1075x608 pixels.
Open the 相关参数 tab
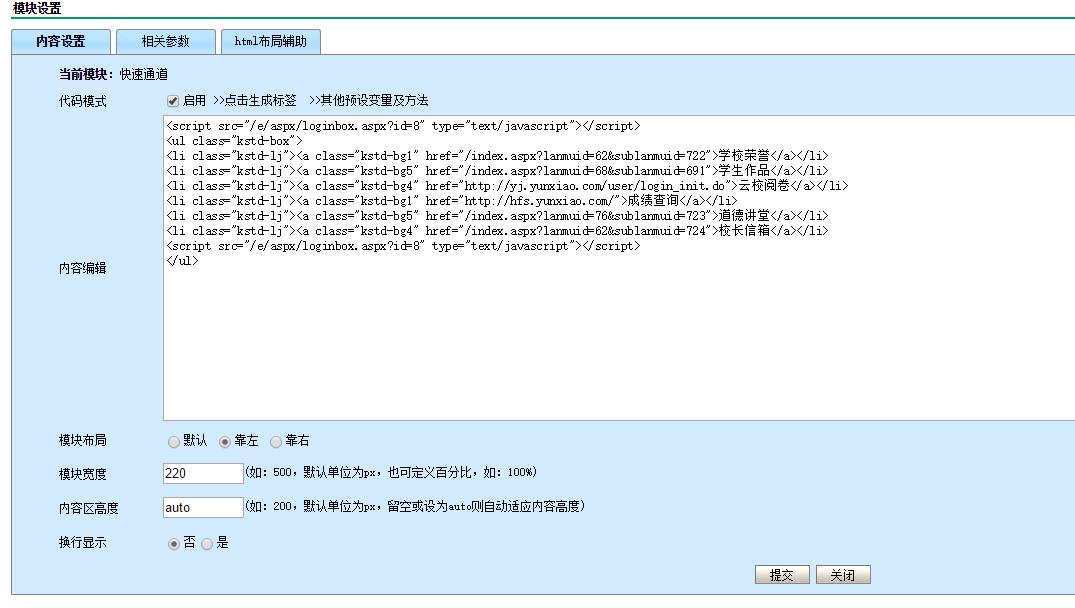[x=165, y=41]
